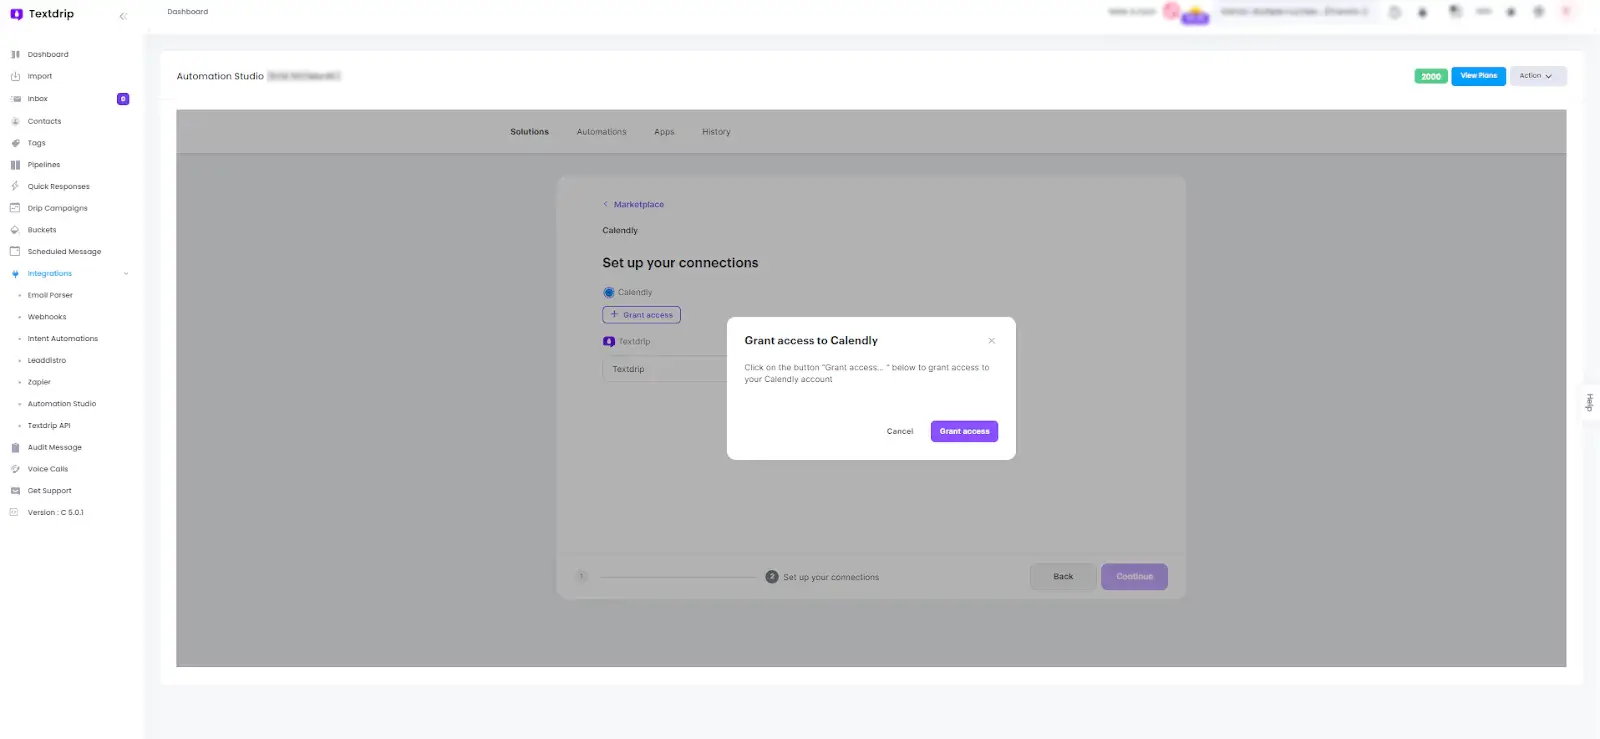Click the Get Support icon
This screenshot has width=1600, height=739.
click(x=15, y=491)
